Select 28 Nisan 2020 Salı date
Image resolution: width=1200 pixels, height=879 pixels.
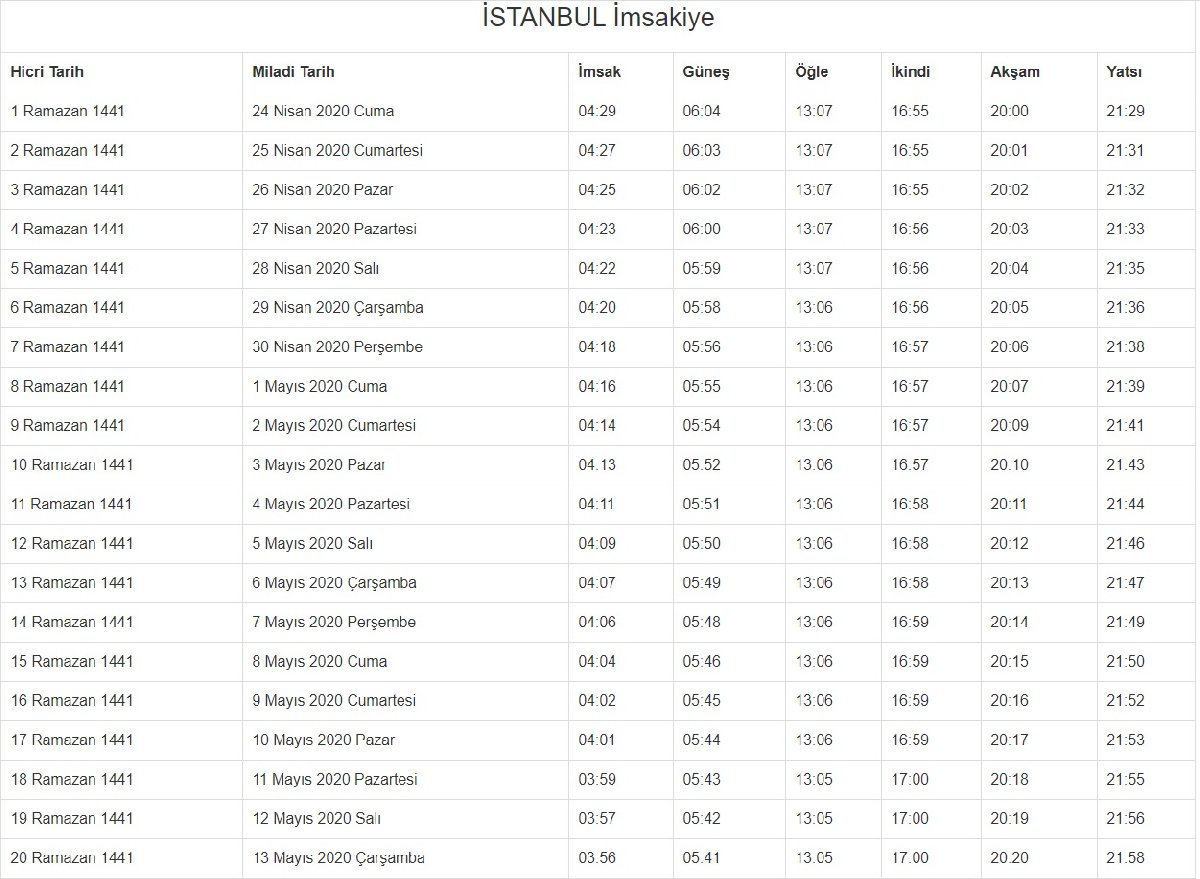[315, 268]
